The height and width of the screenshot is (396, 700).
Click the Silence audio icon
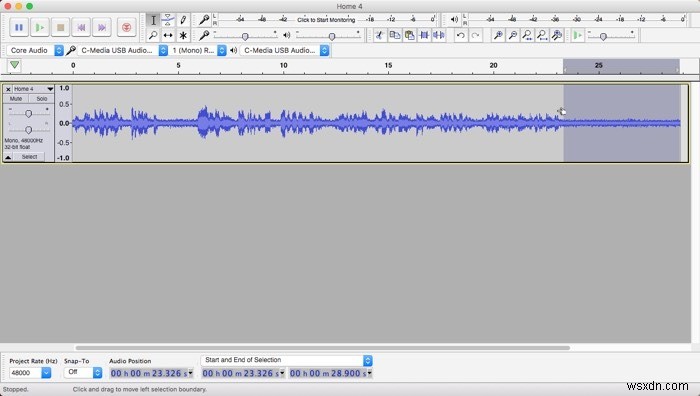click(439, 35)
